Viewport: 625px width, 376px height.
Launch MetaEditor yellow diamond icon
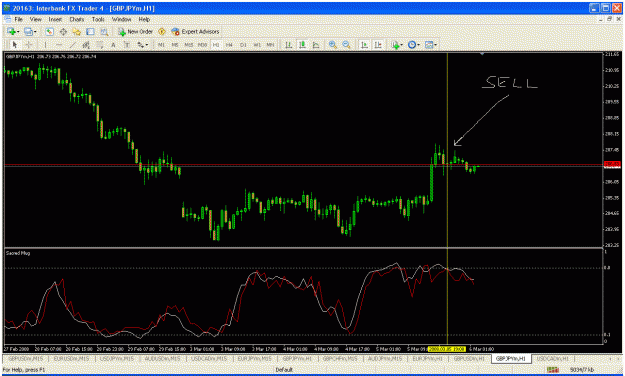pos(162,31)
